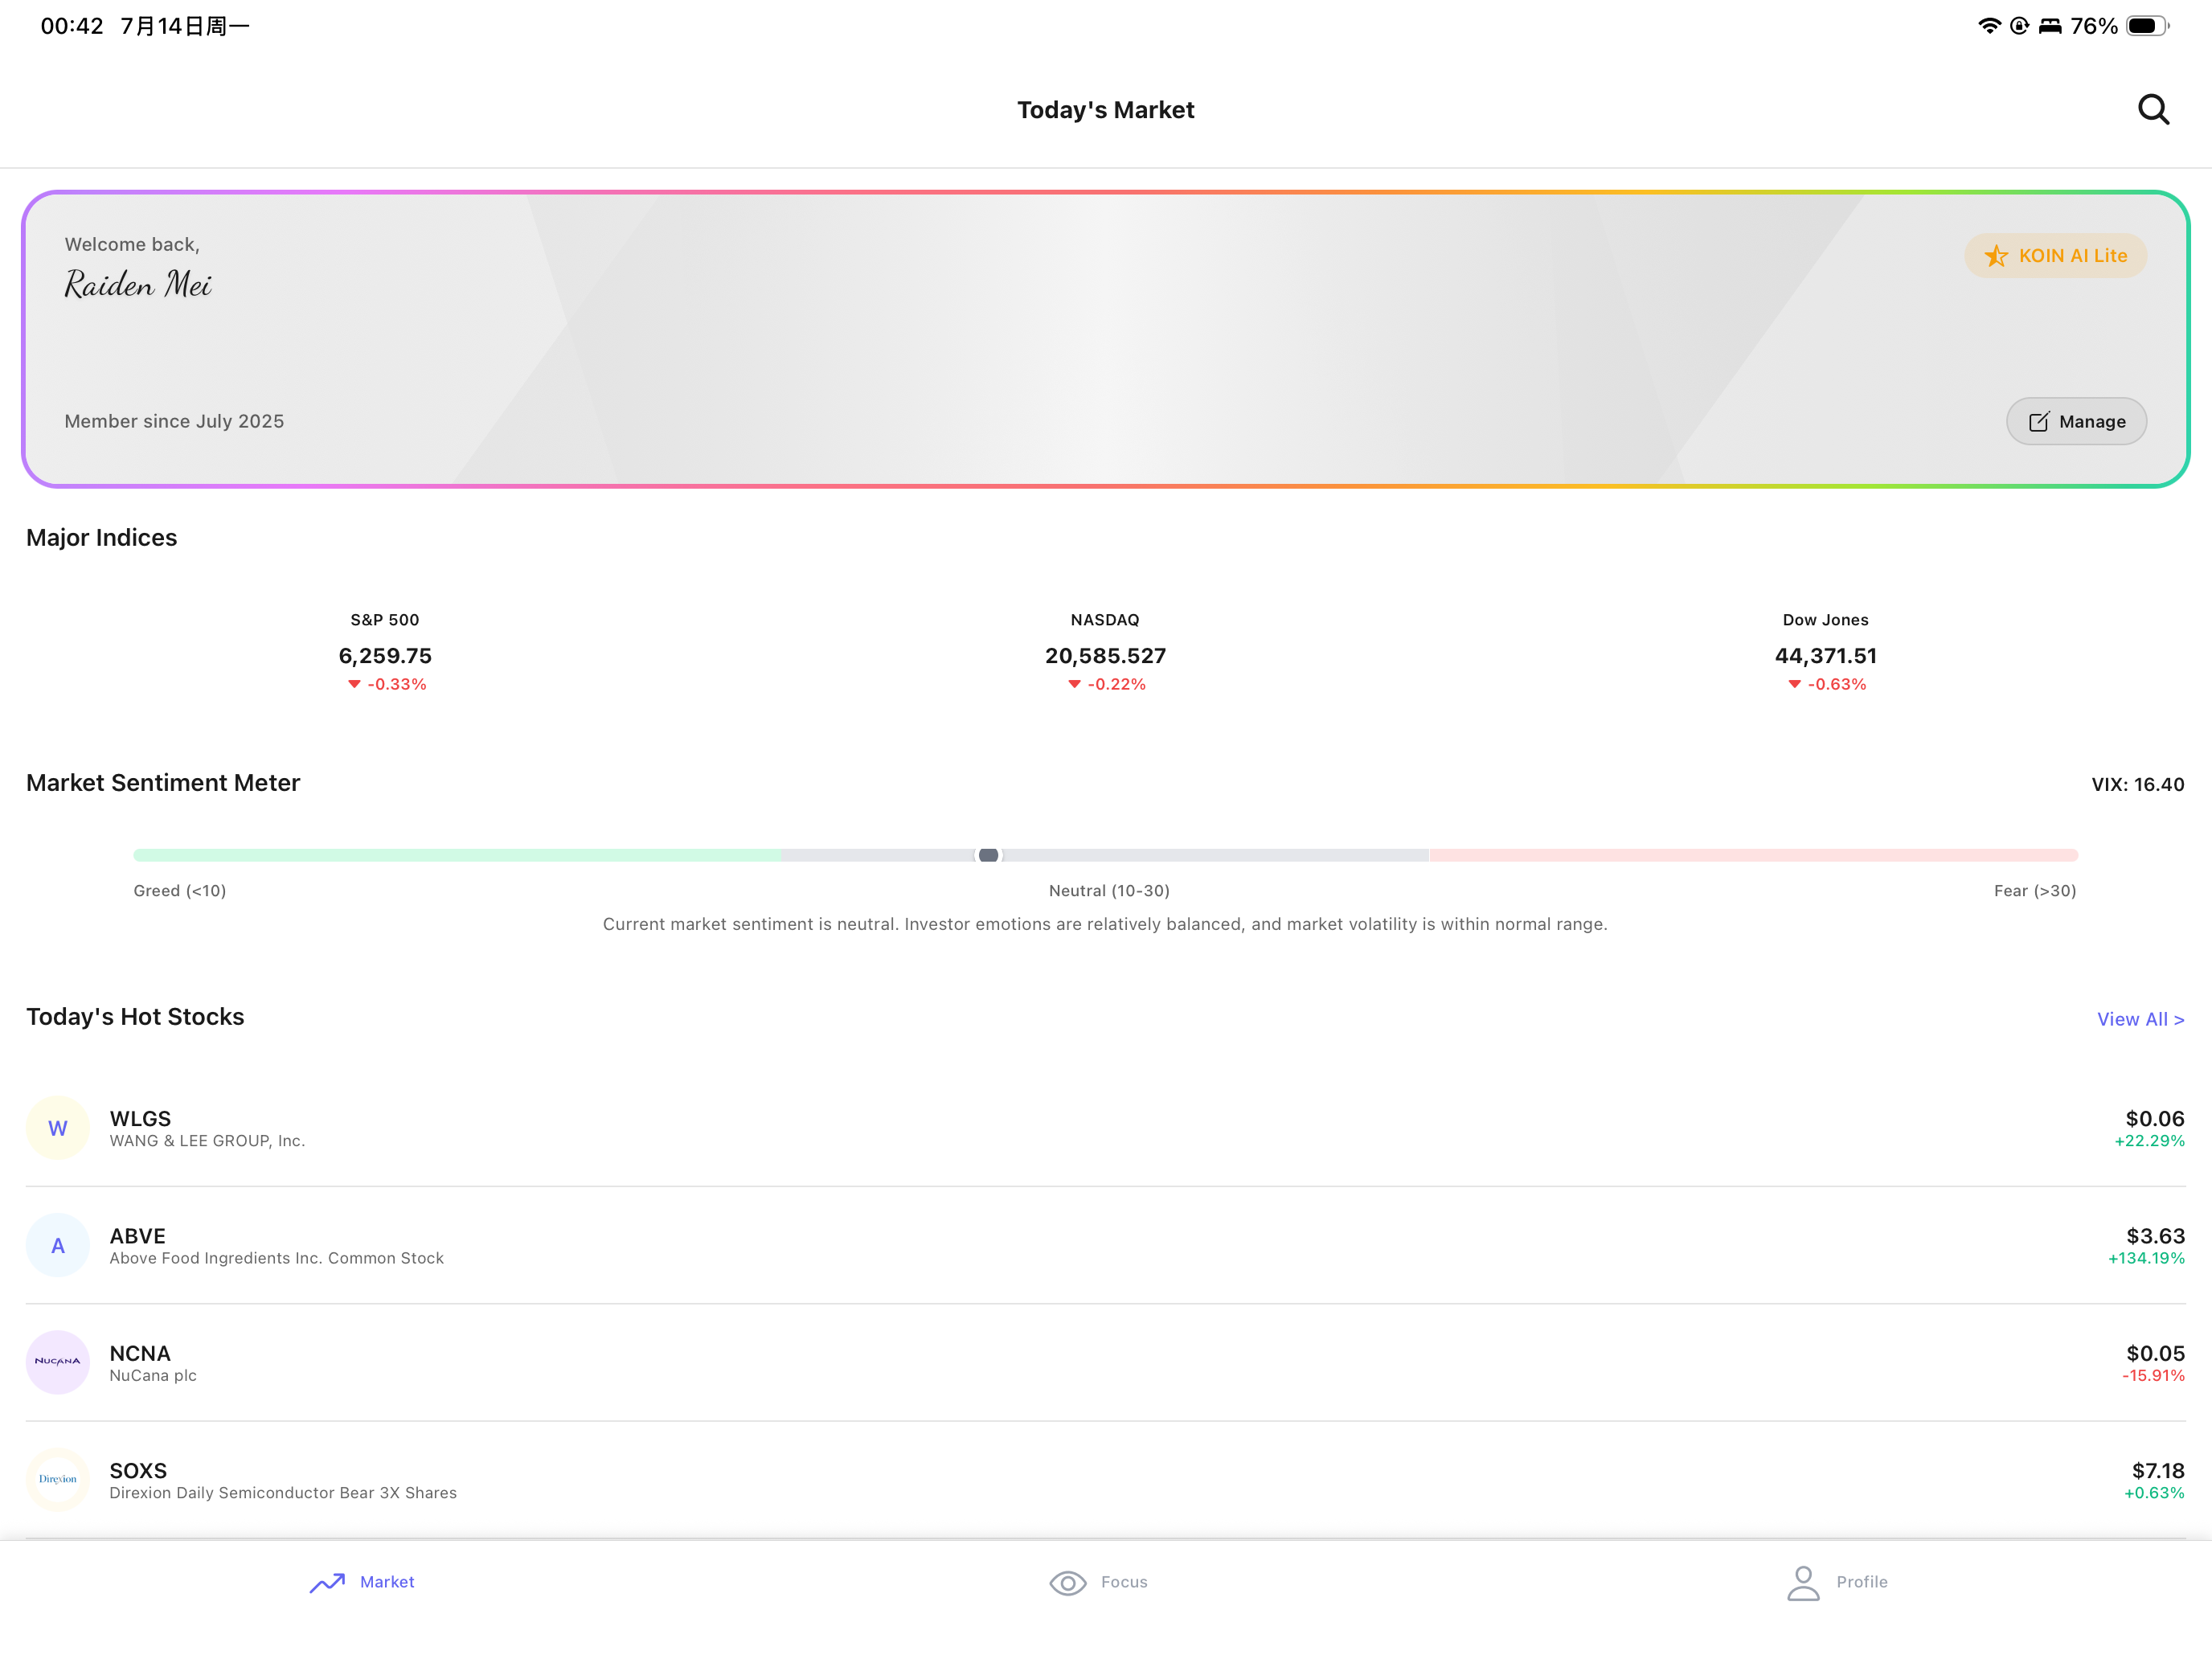
Task: Click the pink Fear meter segment
Action: (1754, 855)
